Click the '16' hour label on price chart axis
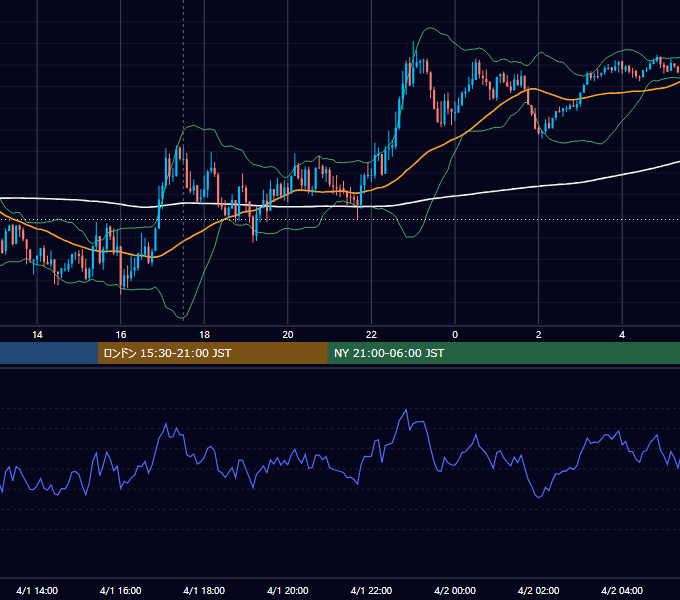The width and height of the screenshot is (680, 600). point(121,335)
